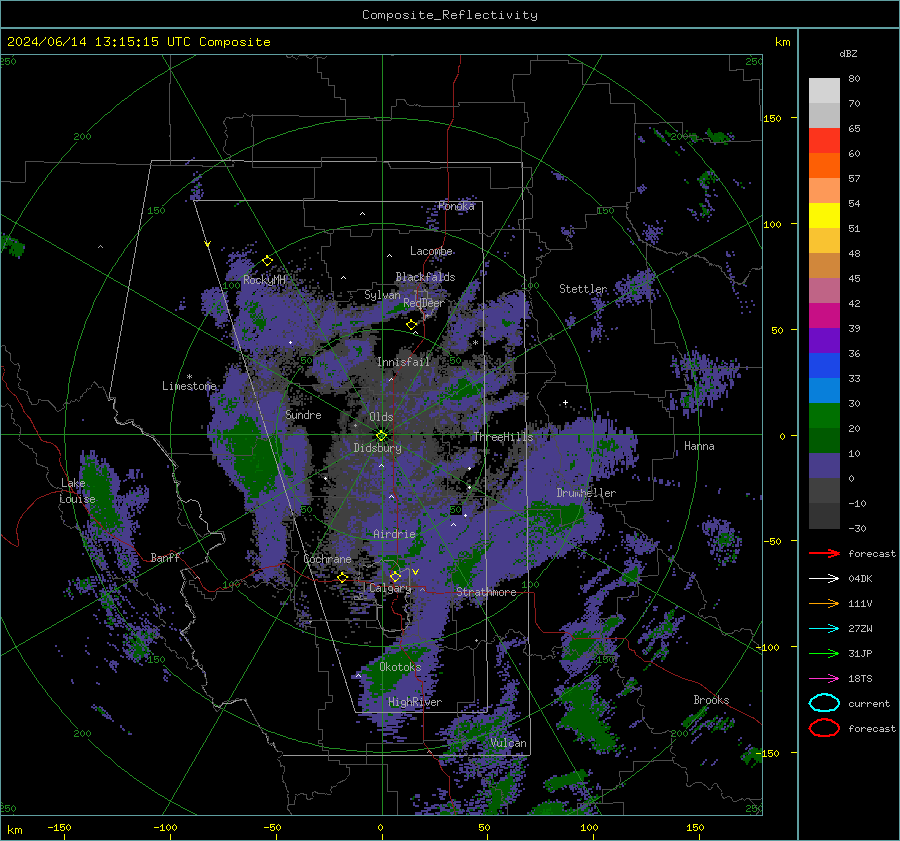Click the Stettler town label
Image resolution: width=900 pixels, height=841 pixels.
pyautogui.click(x=583, y=289)
